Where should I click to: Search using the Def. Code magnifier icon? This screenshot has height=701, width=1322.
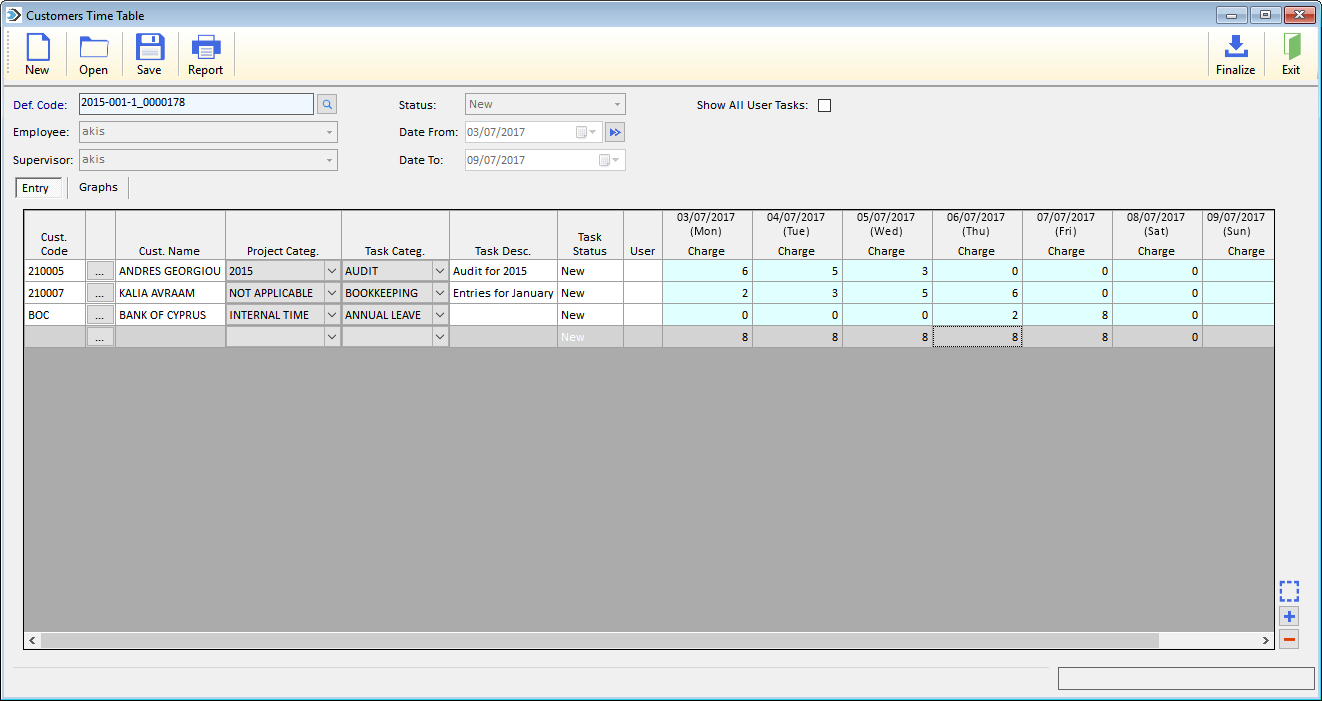pos(329,104)
